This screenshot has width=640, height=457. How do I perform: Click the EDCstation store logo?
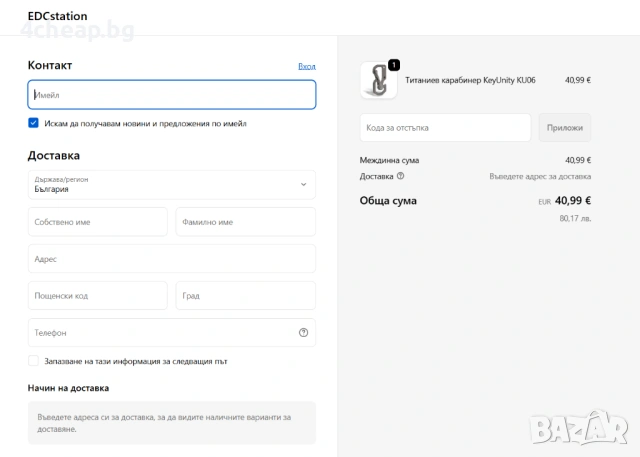57,17
